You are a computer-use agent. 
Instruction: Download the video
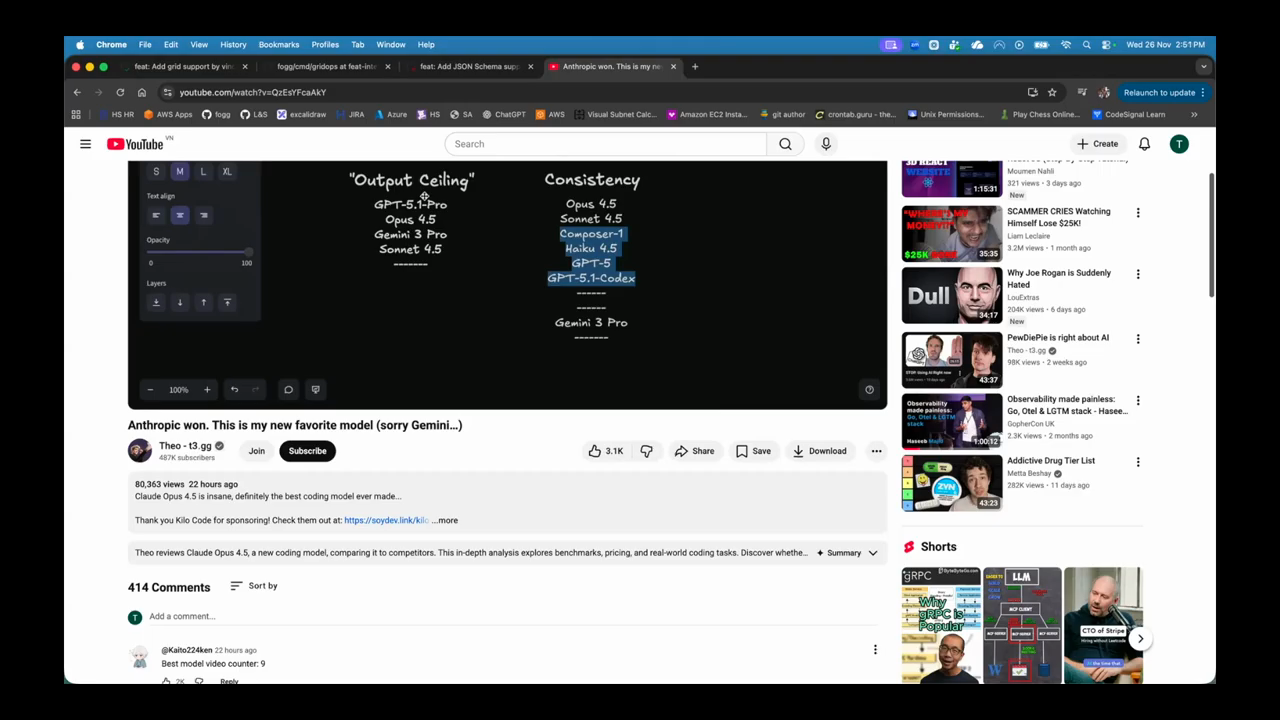(819, 451)
